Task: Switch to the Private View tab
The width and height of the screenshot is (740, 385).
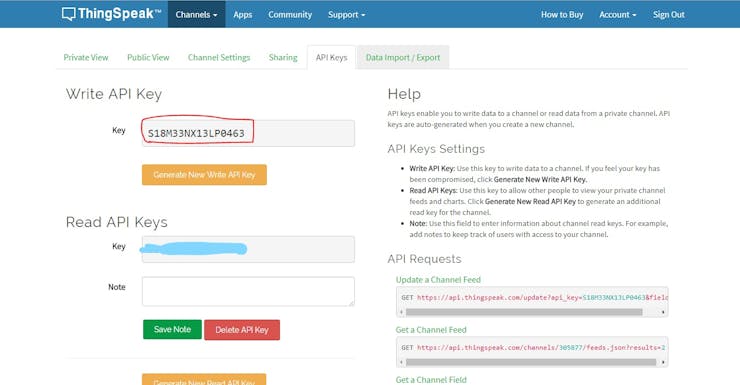Action: tap(86, 58)
